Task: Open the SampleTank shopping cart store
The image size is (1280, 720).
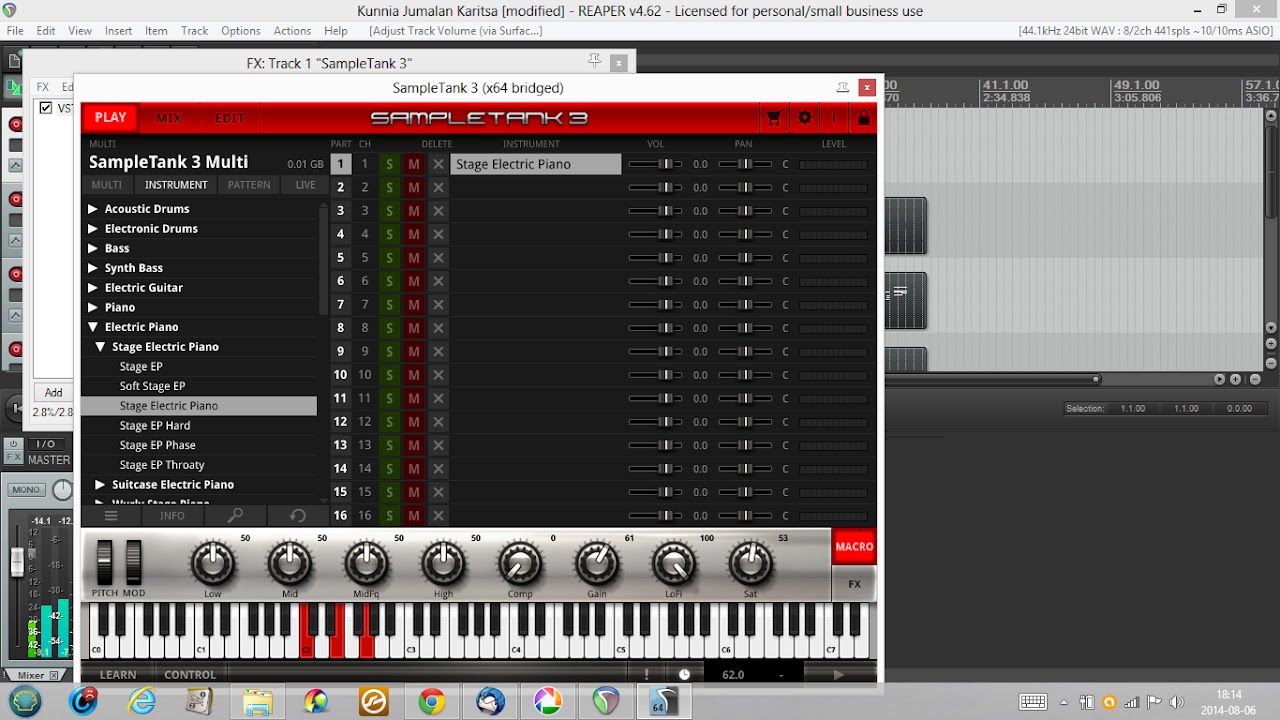Action: tap(773, 118)
